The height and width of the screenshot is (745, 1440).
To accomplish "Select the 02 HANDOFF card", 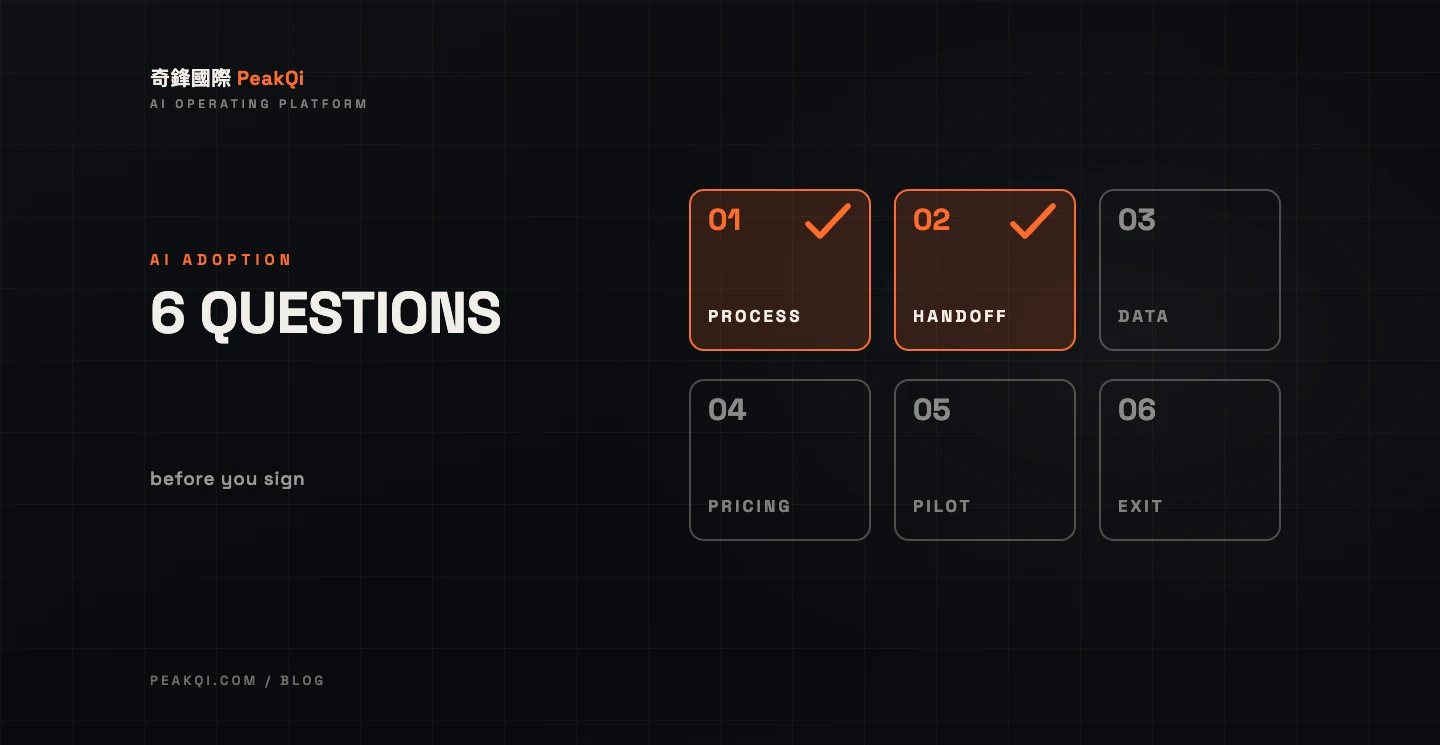I will (x=985, y=270).
